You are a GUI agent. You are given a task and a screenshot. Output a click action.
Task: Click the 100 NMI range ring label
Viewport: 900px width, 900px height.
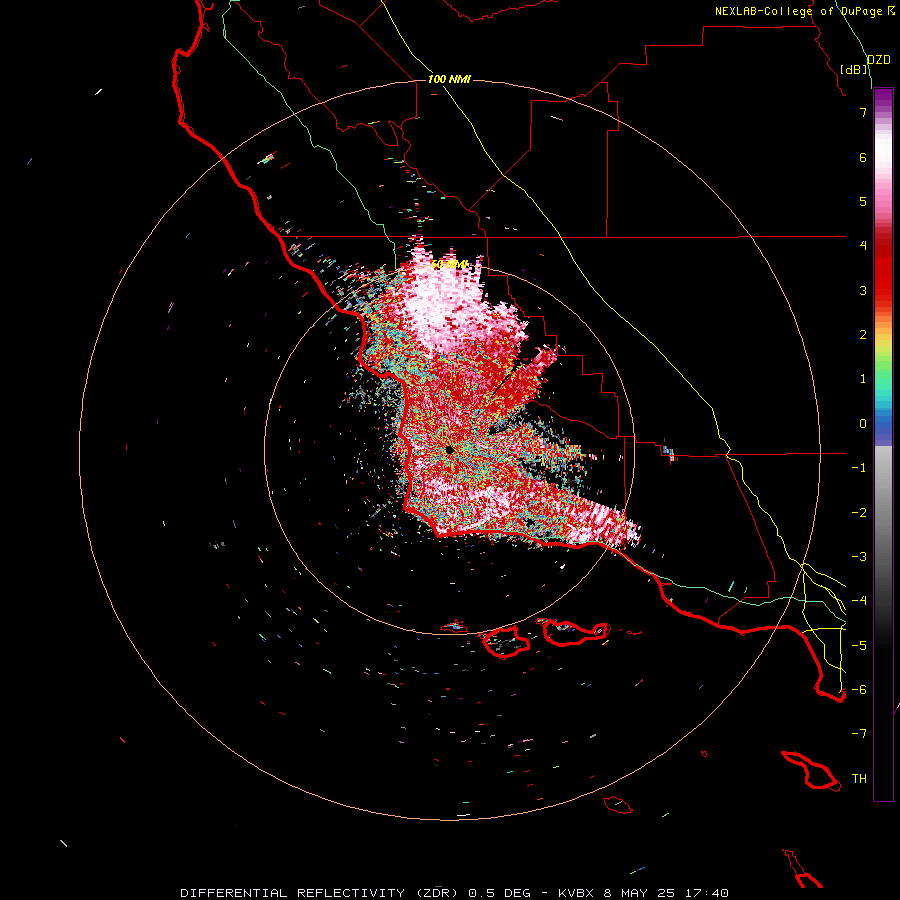449,79
